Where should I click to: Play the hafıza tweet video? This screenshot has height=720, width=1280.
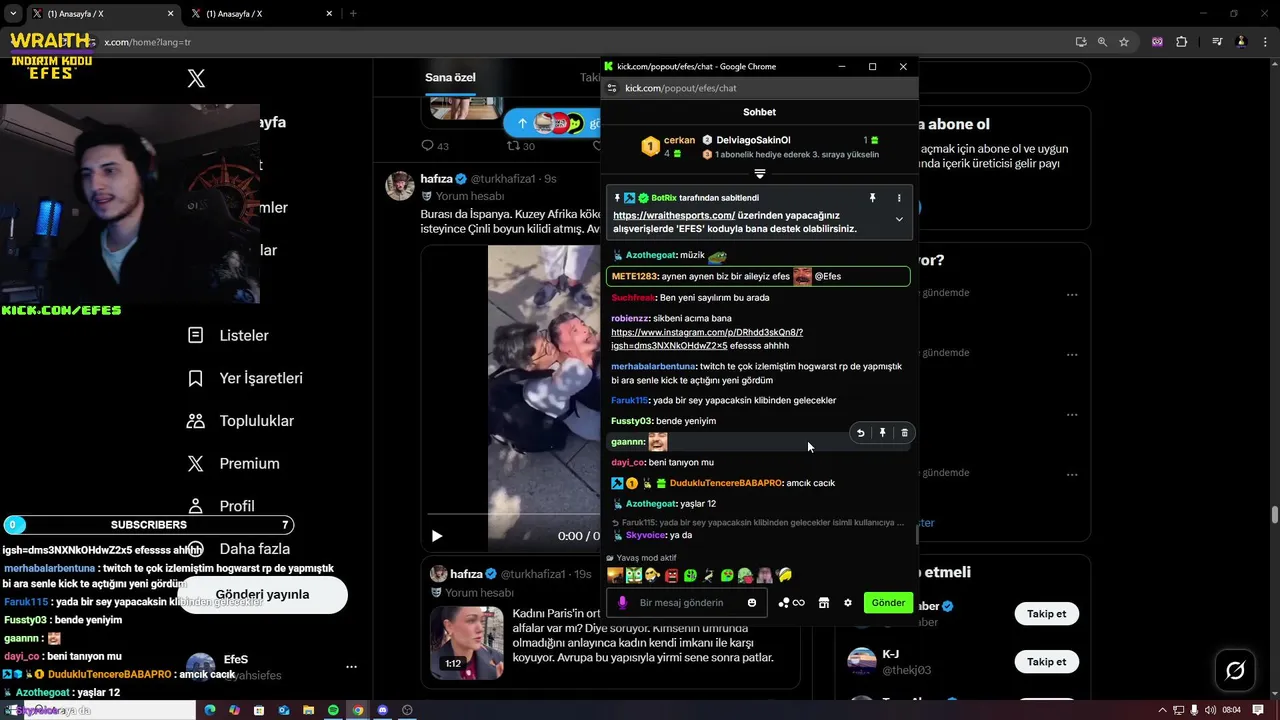coord(436,536)
